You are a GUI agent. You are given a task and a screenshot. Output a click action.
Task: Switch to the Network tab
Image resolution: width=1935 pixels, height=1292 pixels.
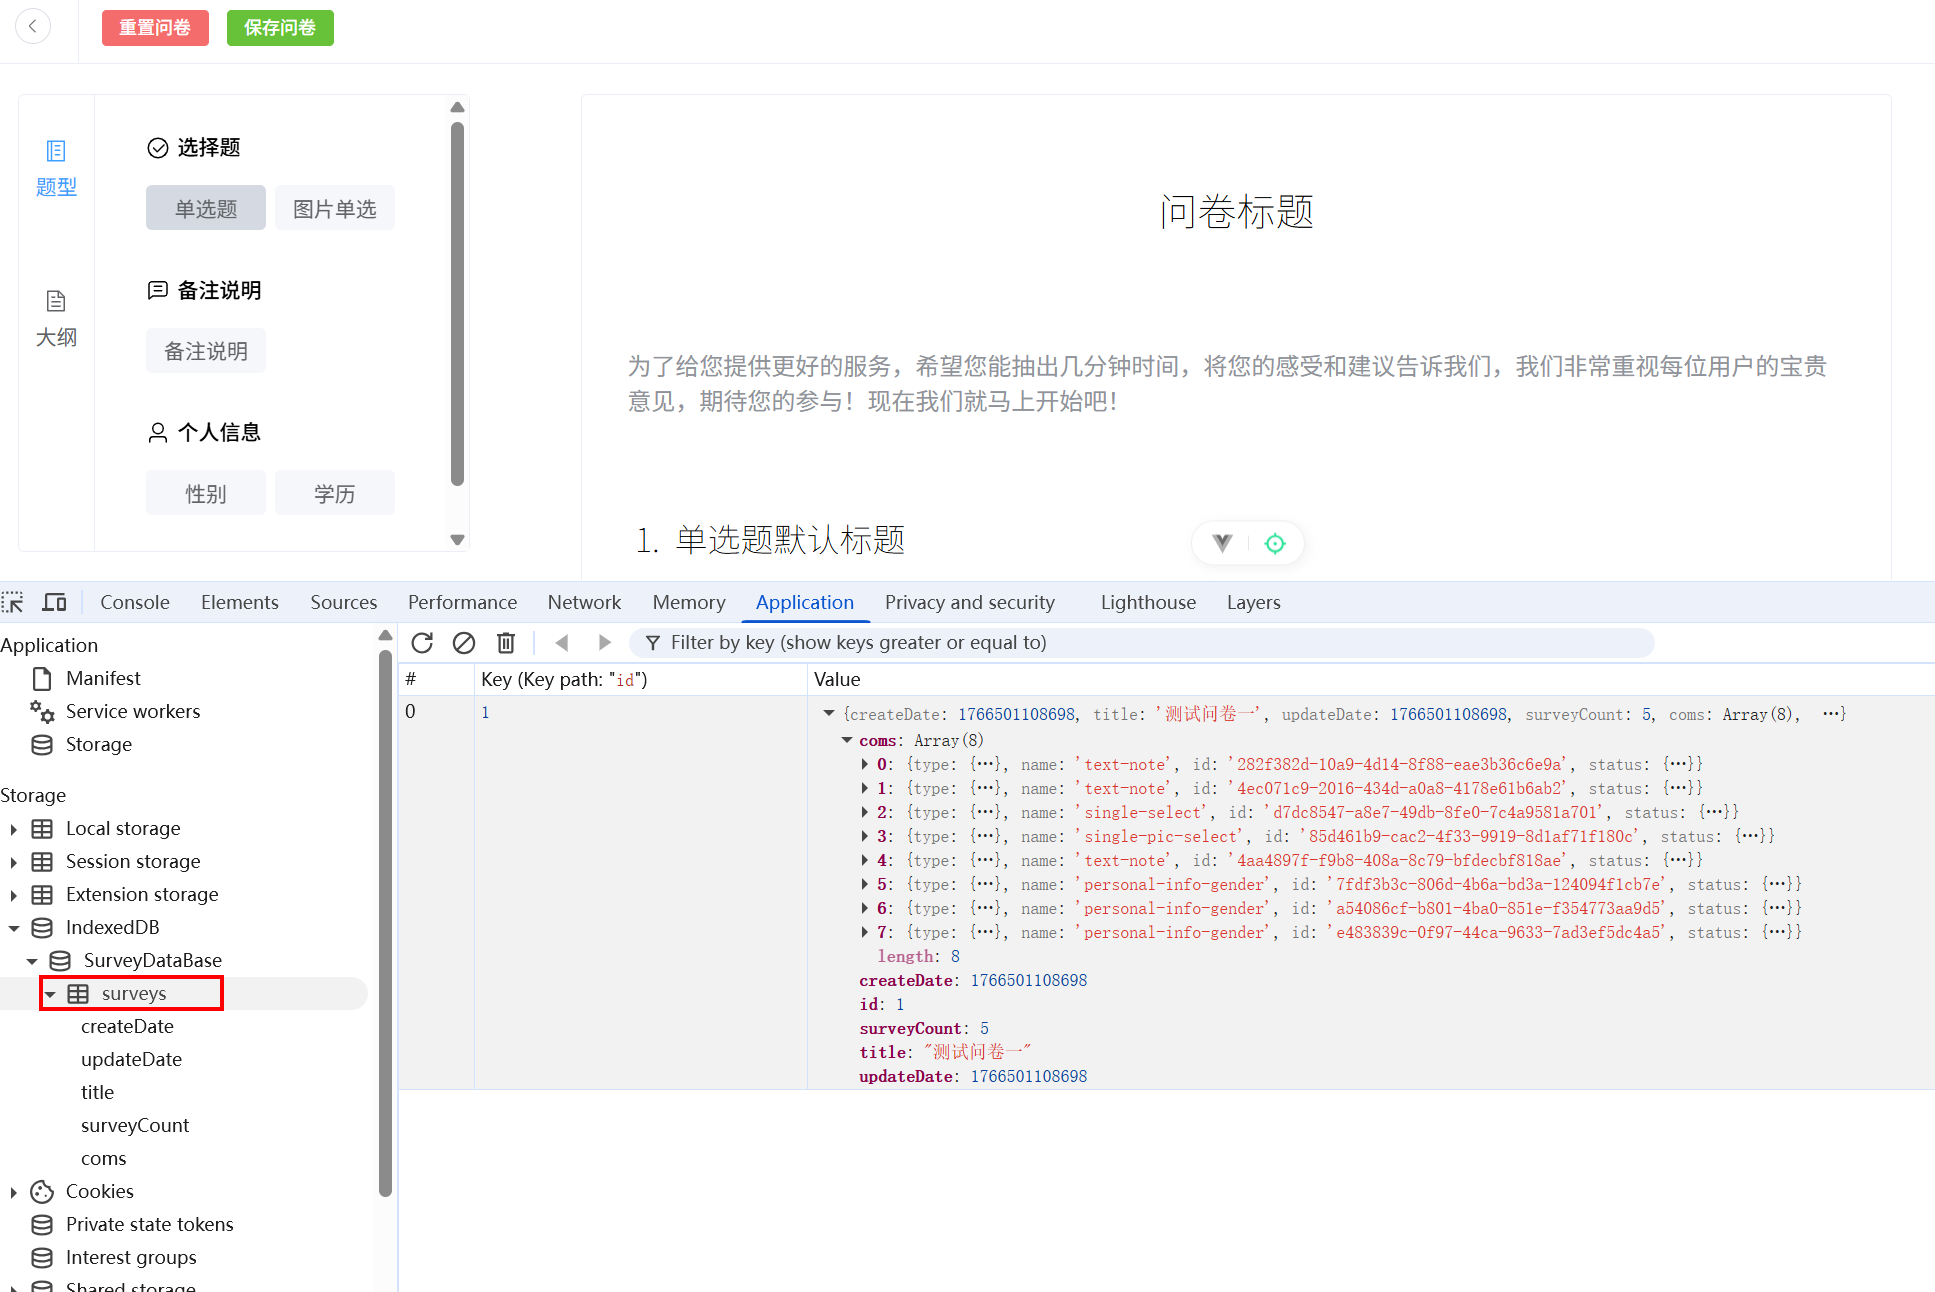click(x=584, y=602)
